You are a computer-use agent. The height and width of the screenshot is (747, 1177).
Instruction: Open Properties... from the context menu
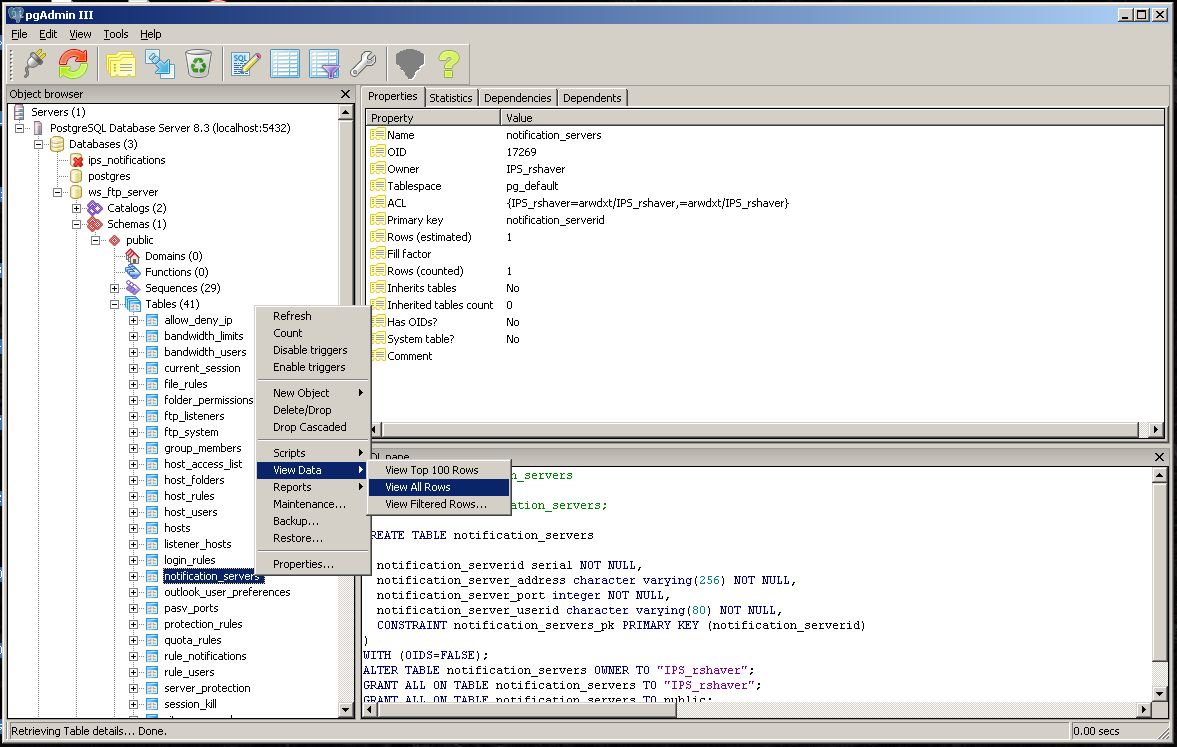(x=313, y=564)
